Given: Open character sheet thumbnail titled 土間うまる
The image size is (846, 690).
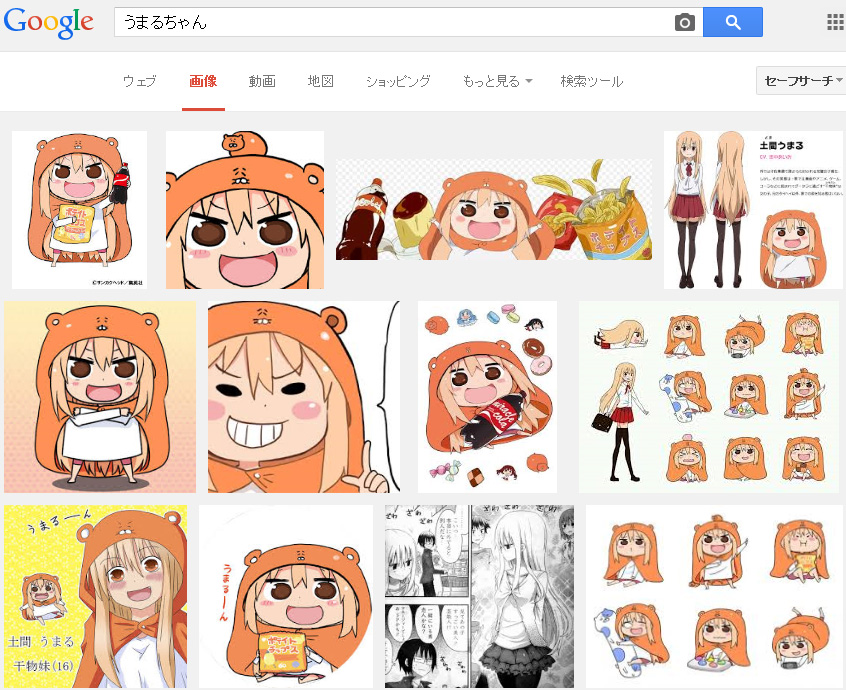Looking at the screenshot, I should click(x=754, y=210).
